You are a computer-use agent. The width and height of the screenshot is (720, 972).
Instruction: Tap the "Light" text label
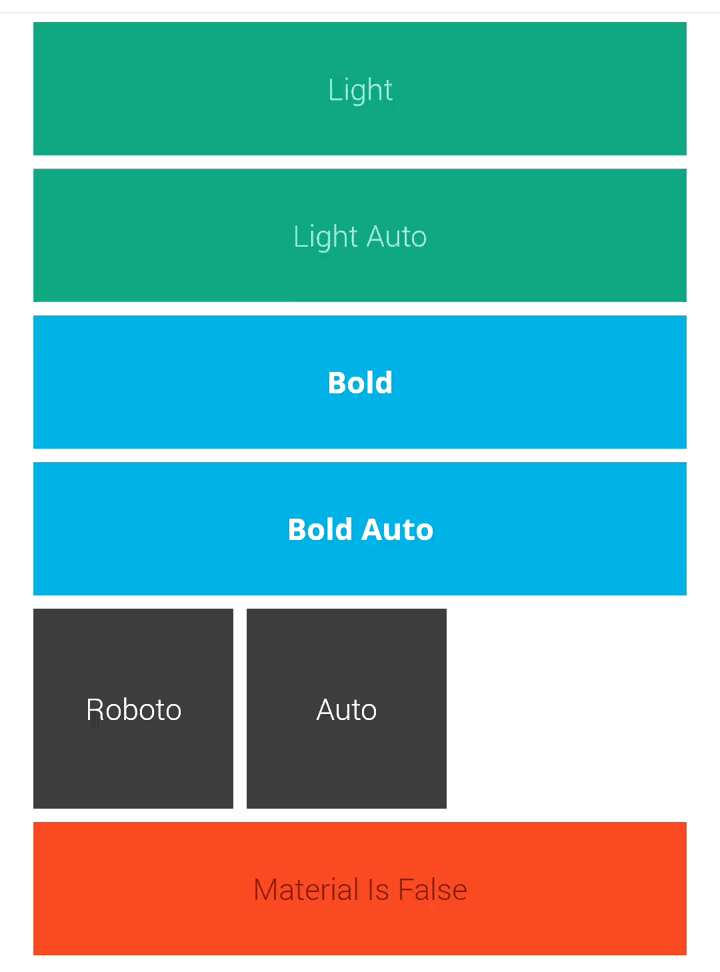360,91
